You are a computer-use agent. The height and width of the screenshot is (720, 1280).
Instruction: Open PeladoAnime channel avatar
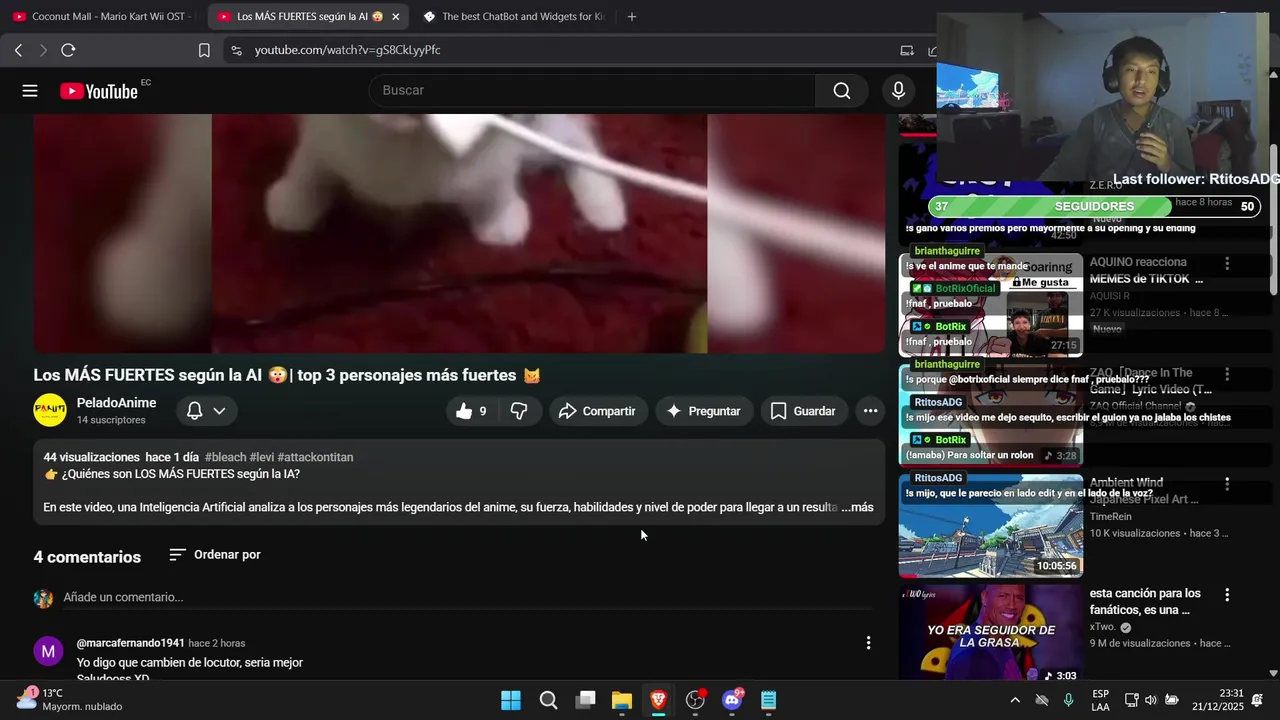coord(50,411)
